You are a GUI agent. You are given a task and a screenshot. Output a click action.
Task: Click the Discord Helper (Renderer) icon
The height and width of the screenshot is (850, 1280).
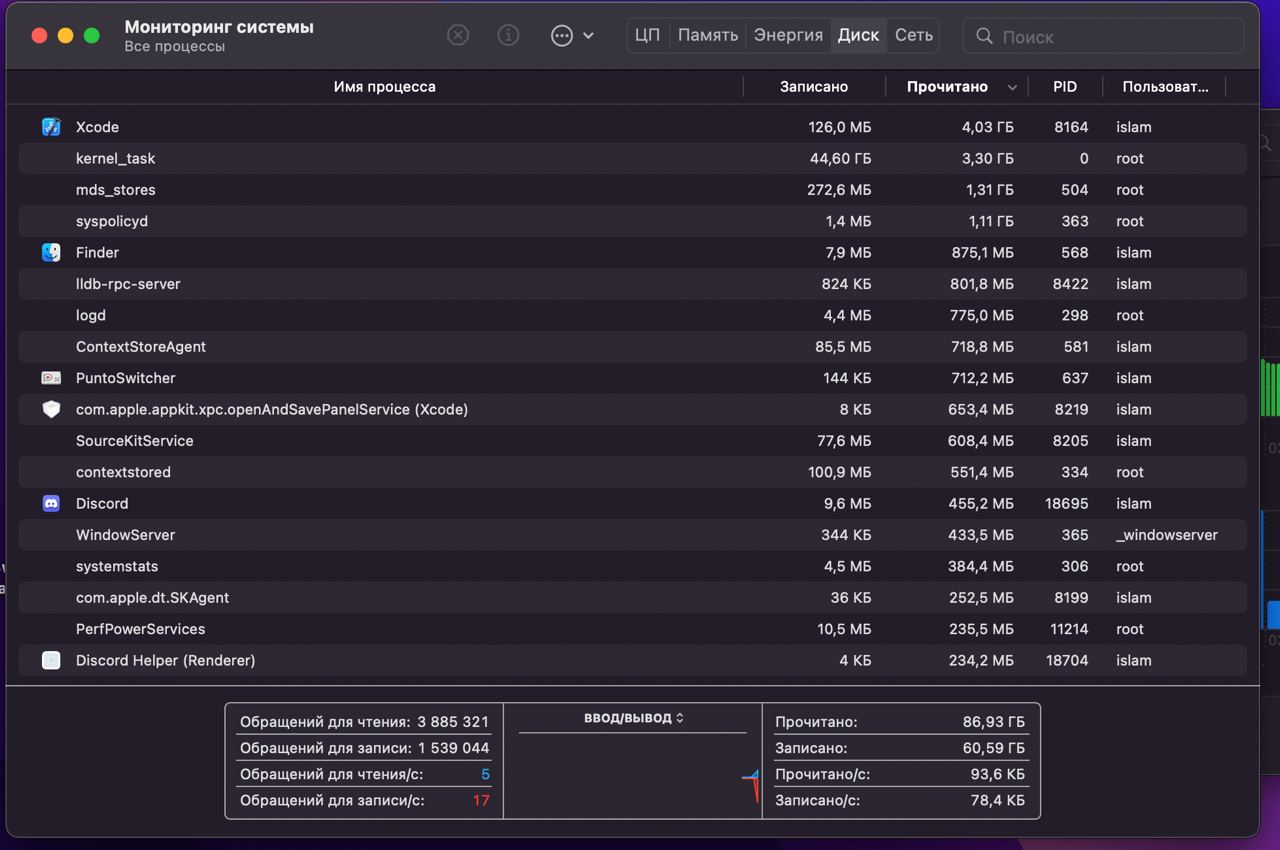[x=51, y=660]
